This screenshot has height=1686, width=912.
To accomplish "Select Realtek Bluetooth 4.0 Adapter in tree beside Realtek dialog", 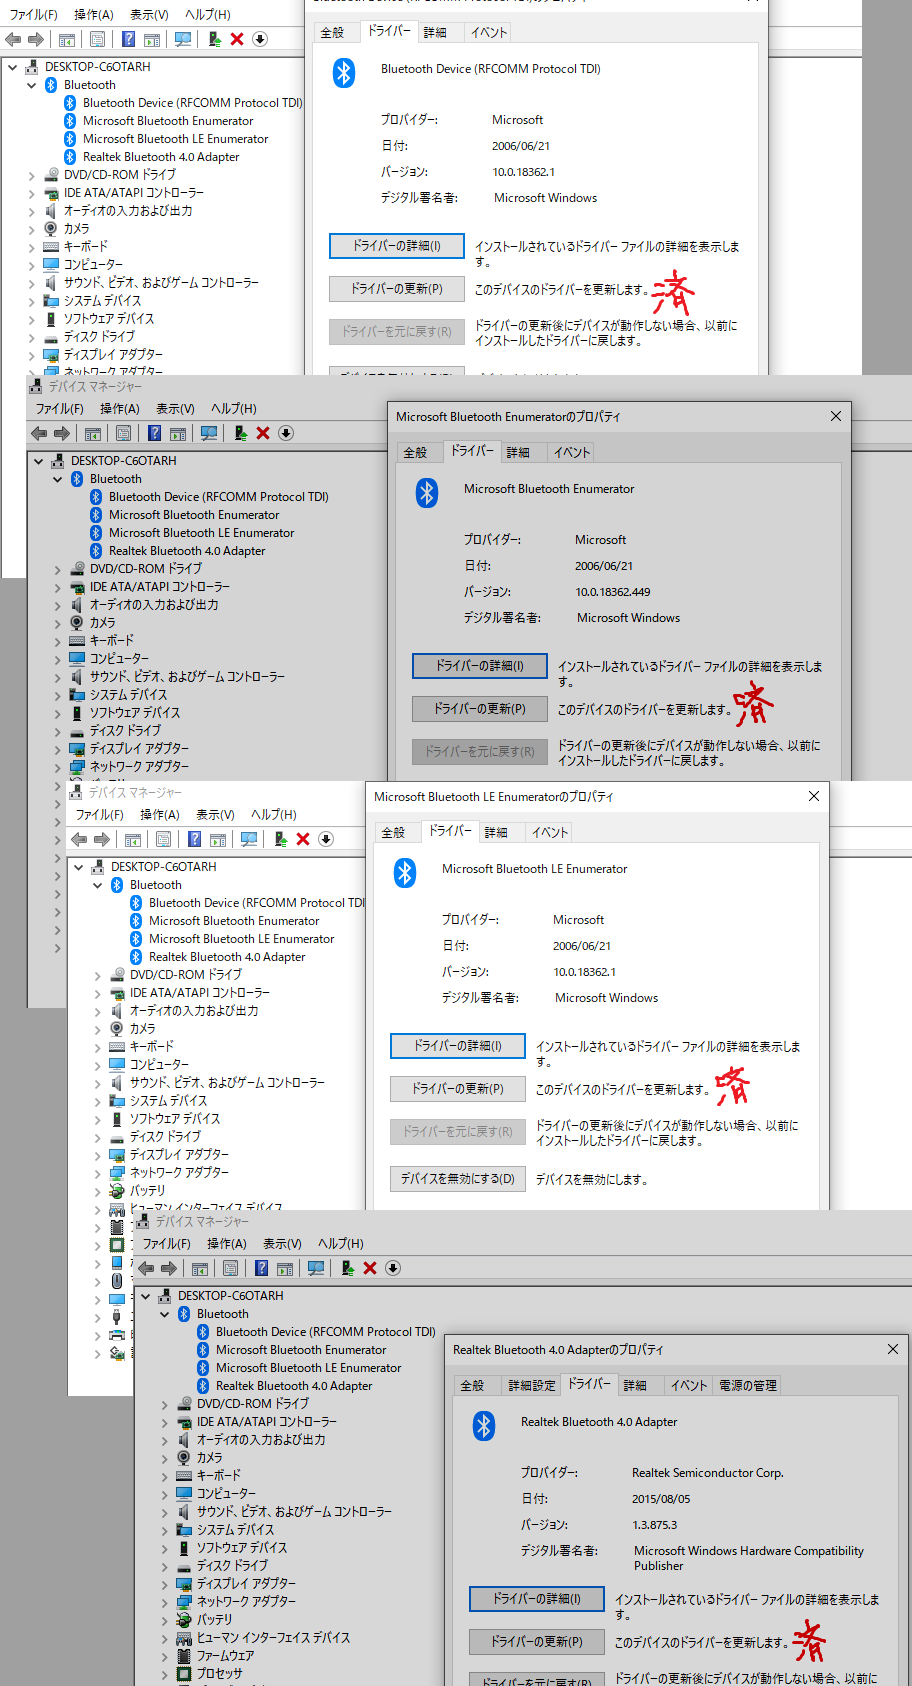I will [294, 1386].
